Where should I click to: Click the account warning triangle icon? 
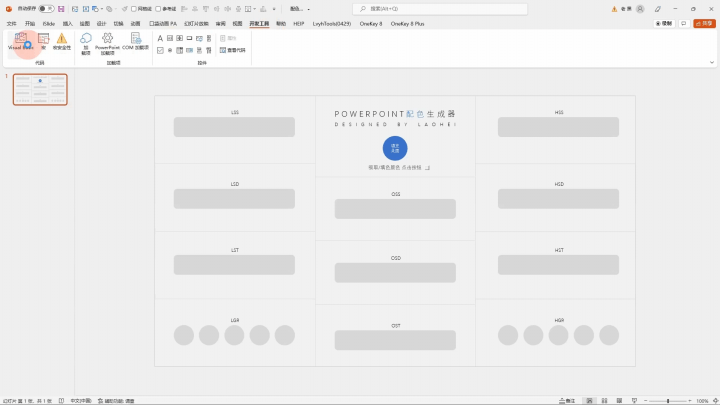point(614,9)
